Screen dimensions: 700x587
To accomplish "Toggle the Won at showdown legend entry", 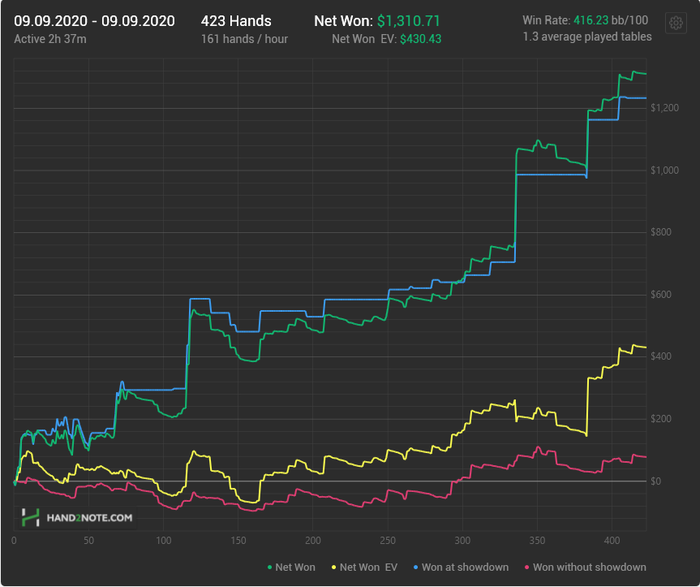I will click(461, 567).
